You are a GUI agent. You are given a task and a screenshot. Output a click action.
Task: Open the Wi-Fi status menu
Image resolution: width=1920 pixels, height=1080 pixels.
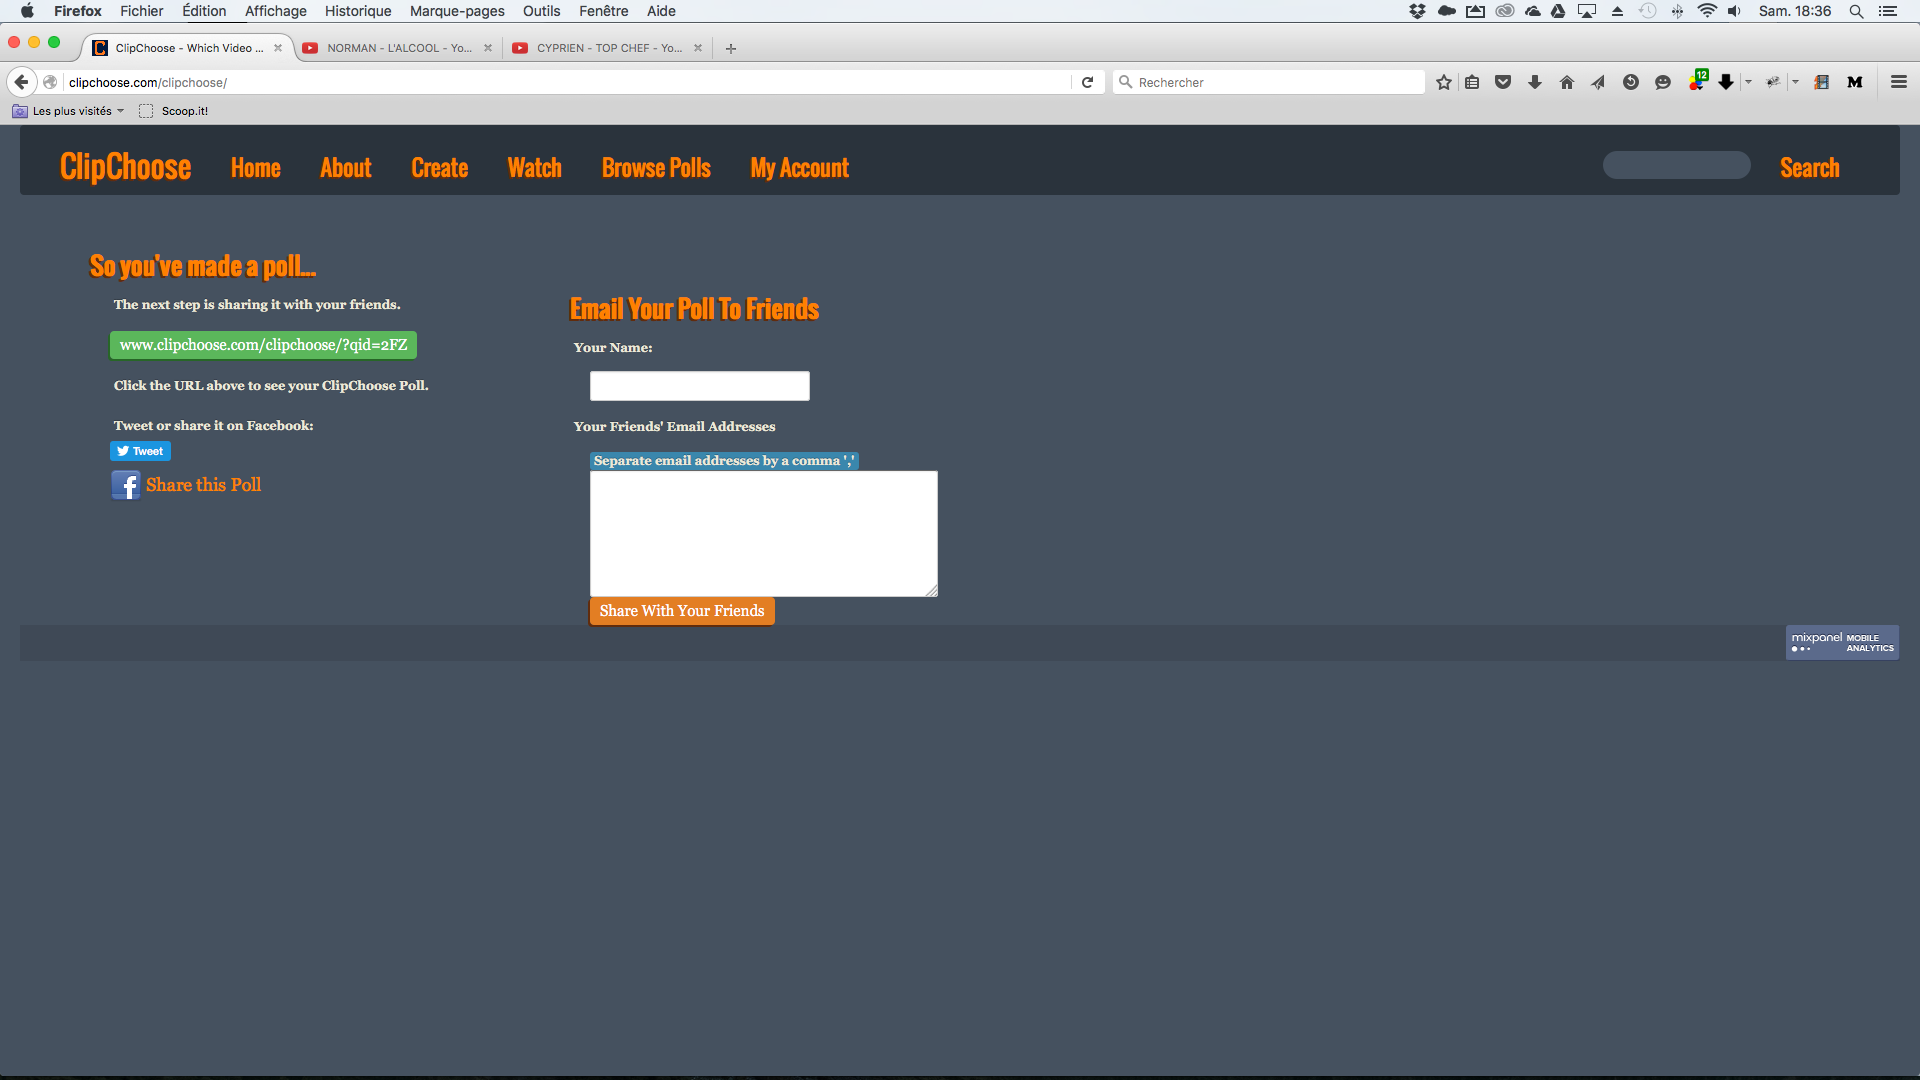pos(1707,11)
